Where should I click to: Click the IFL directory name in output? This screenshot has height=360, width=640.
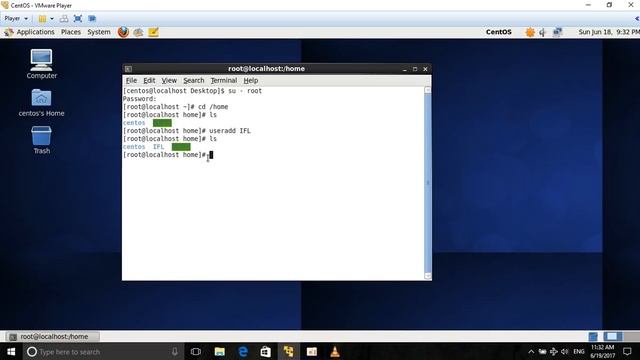[158, 147]
